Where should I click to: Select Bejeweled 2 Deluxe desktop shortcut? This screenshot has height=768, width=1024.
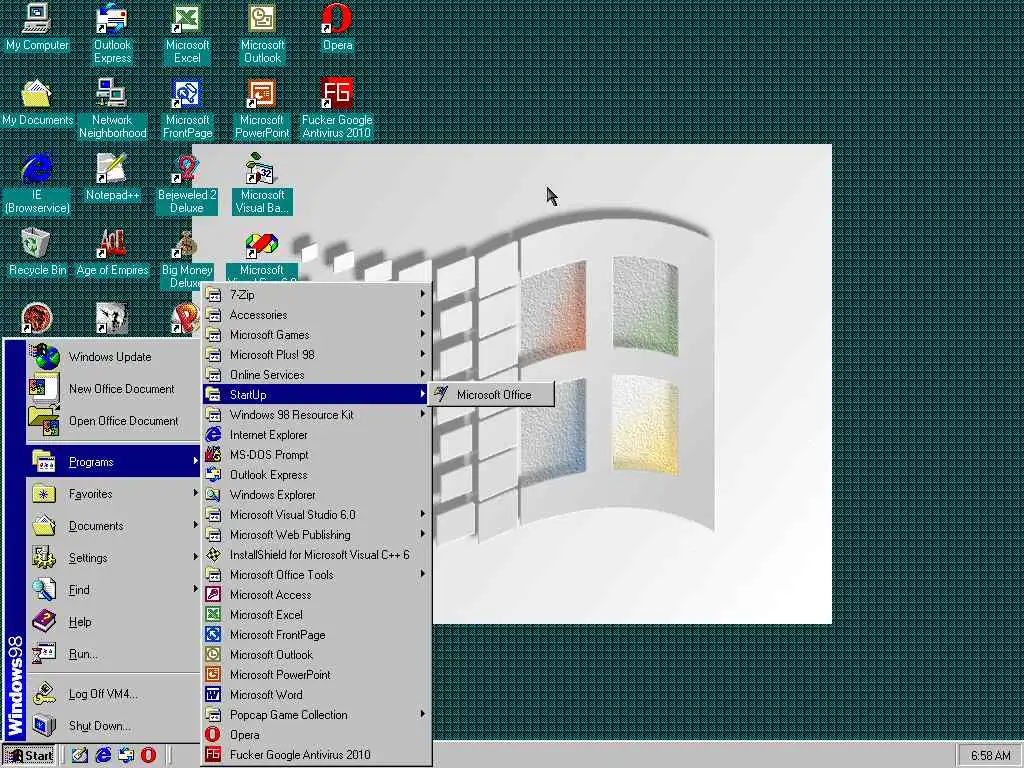[187, 184]
